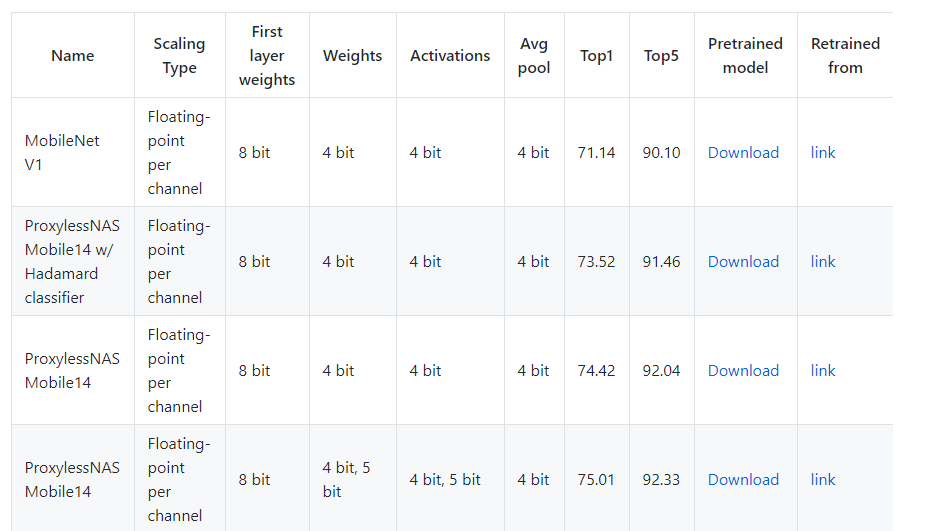Open retrained link for 75.01 Top1 row
The width and height of the screenshot is (935, 531).
[x=823, y=480]
